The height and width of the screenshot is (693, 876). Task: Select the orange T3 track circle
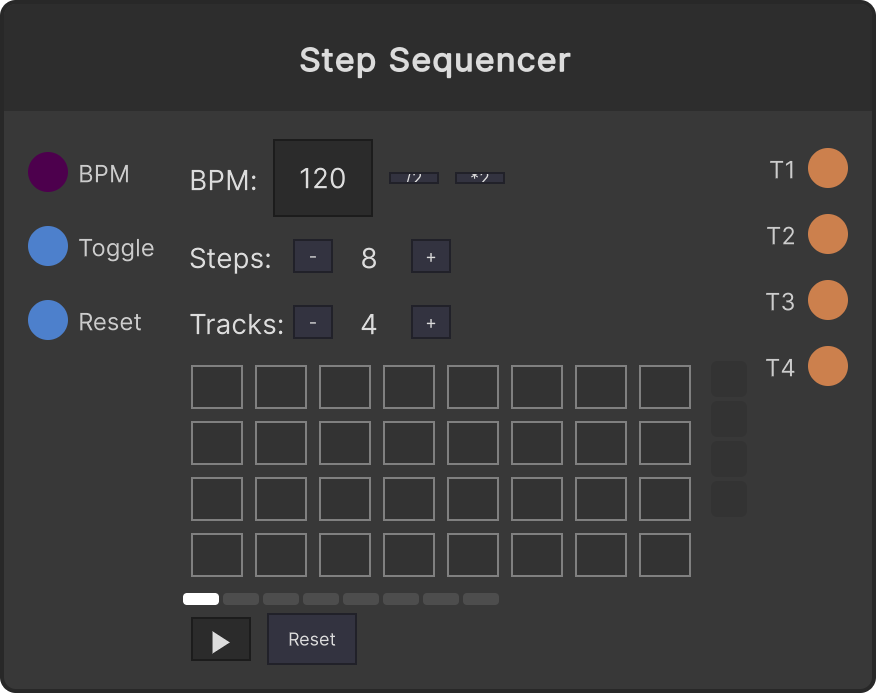click(x=828, y=300)
